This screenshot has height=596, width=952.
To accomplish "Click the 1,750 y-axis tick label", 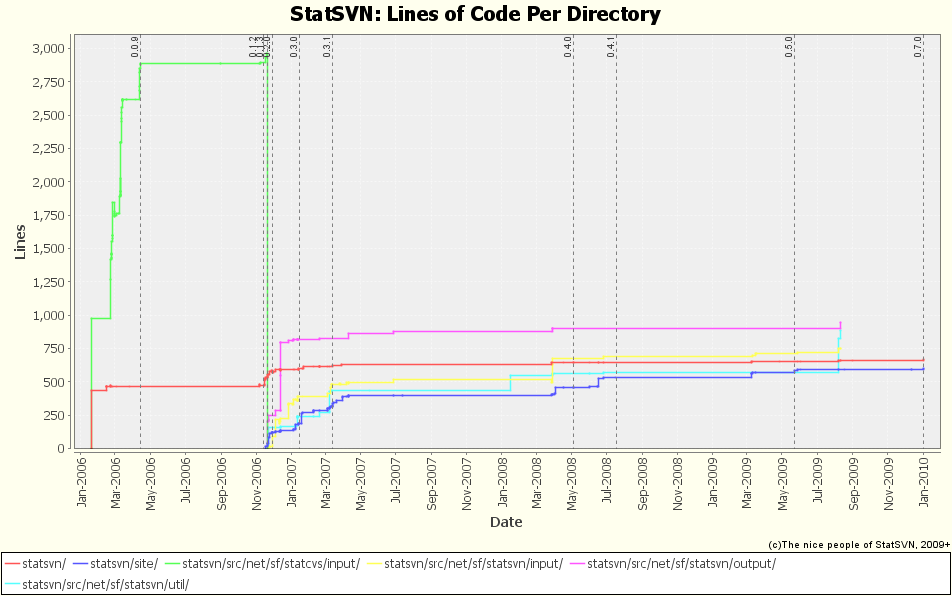I will (x=48, y=215).
